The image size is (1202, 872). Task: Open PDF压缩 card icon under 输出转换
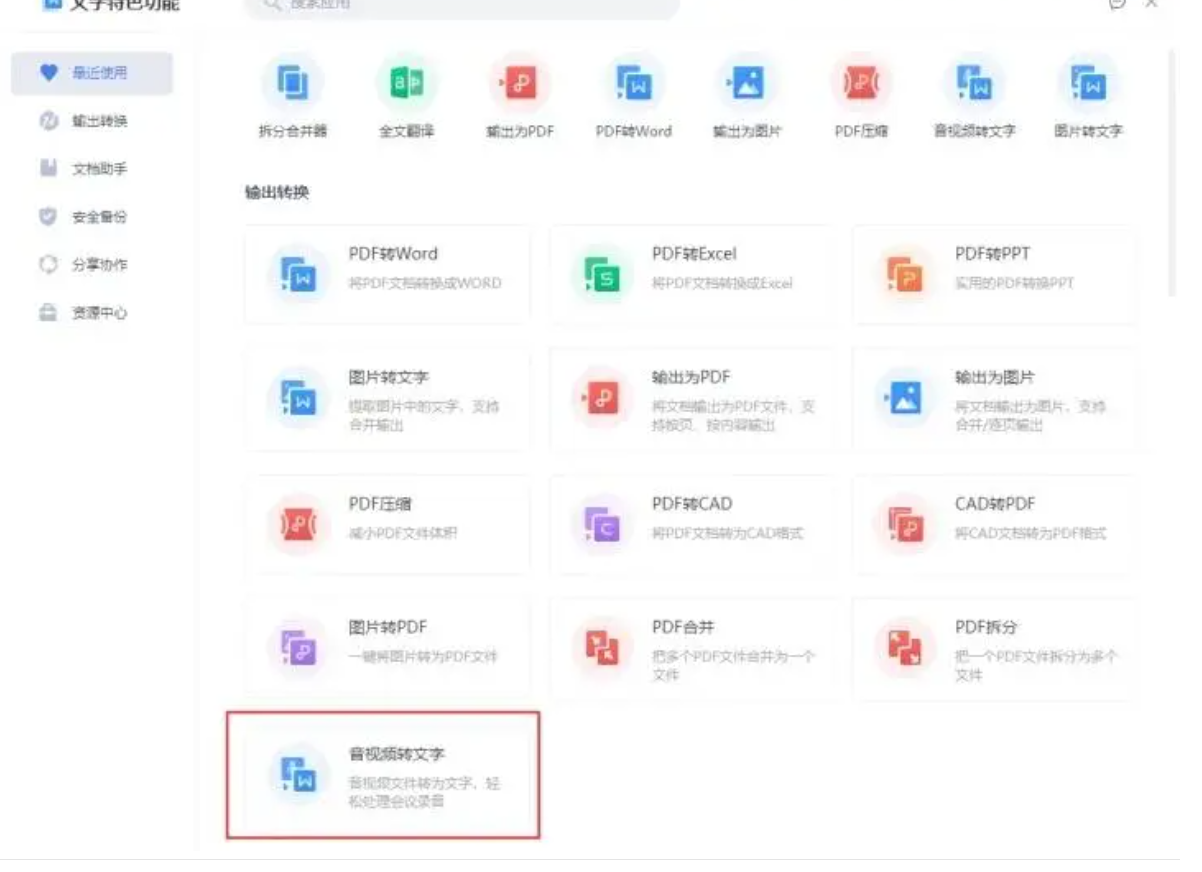(298, 524)
